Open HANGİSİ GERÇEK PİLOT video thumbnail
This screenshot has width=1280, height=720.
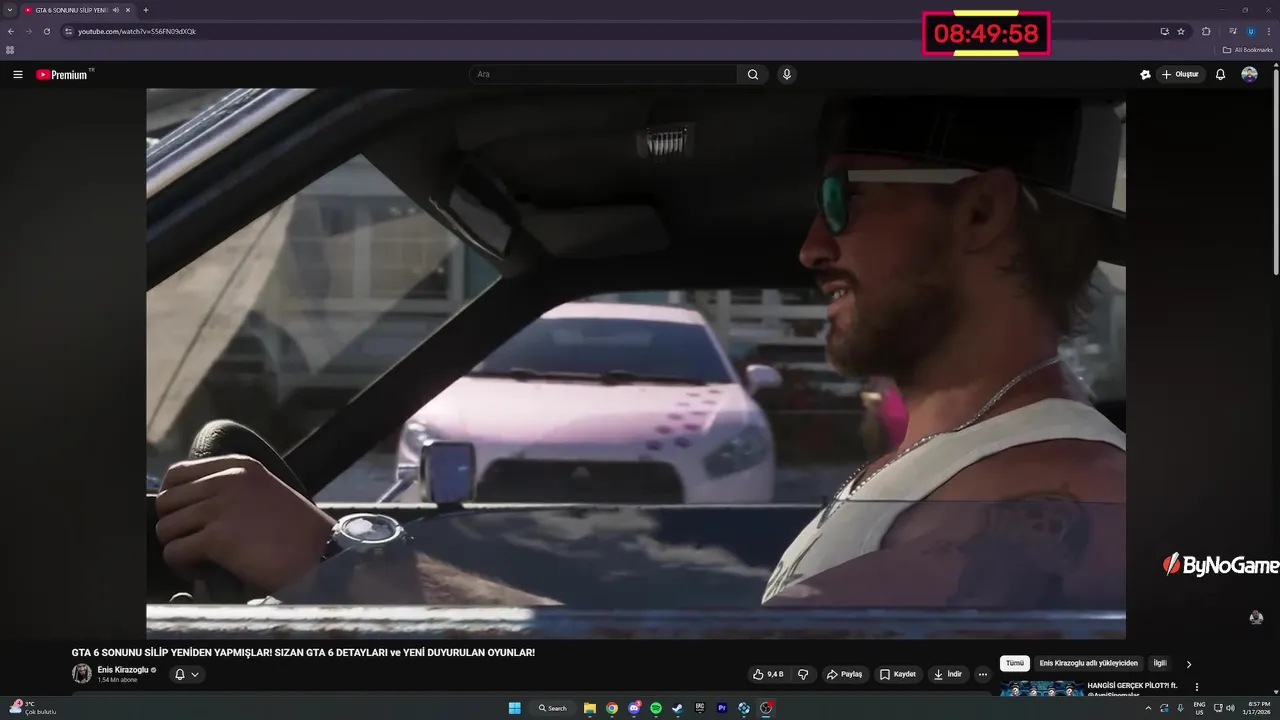[1041, 688]
